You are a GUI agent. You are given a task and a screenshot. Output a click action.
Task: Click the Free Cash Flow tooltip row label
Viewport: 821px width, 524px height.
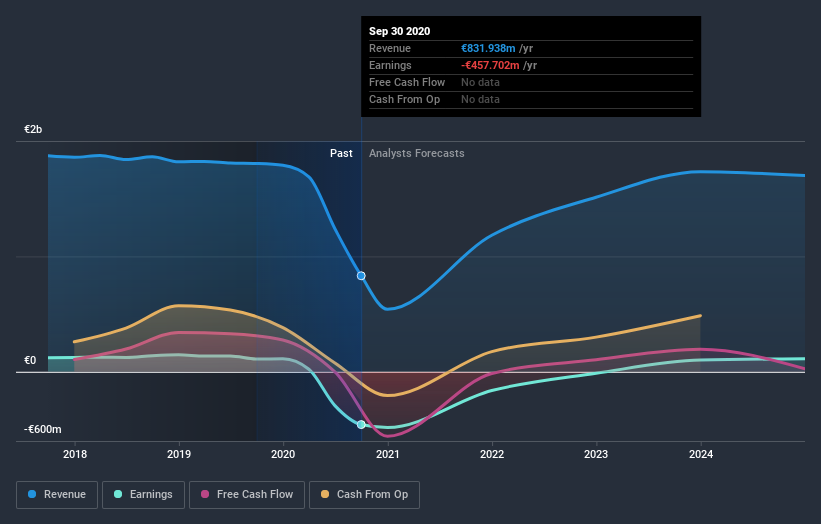tap(407, 82)
